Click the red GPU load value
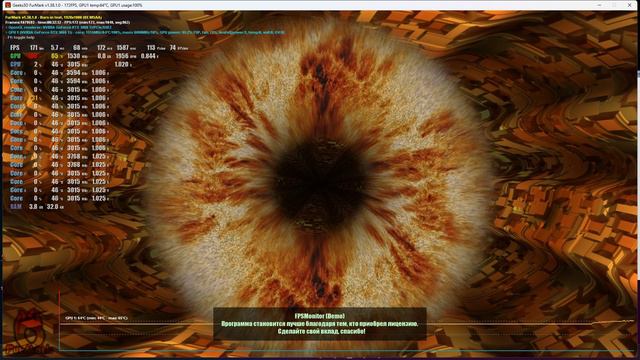This screenshot has width=640, height=360. pos(33,56)
